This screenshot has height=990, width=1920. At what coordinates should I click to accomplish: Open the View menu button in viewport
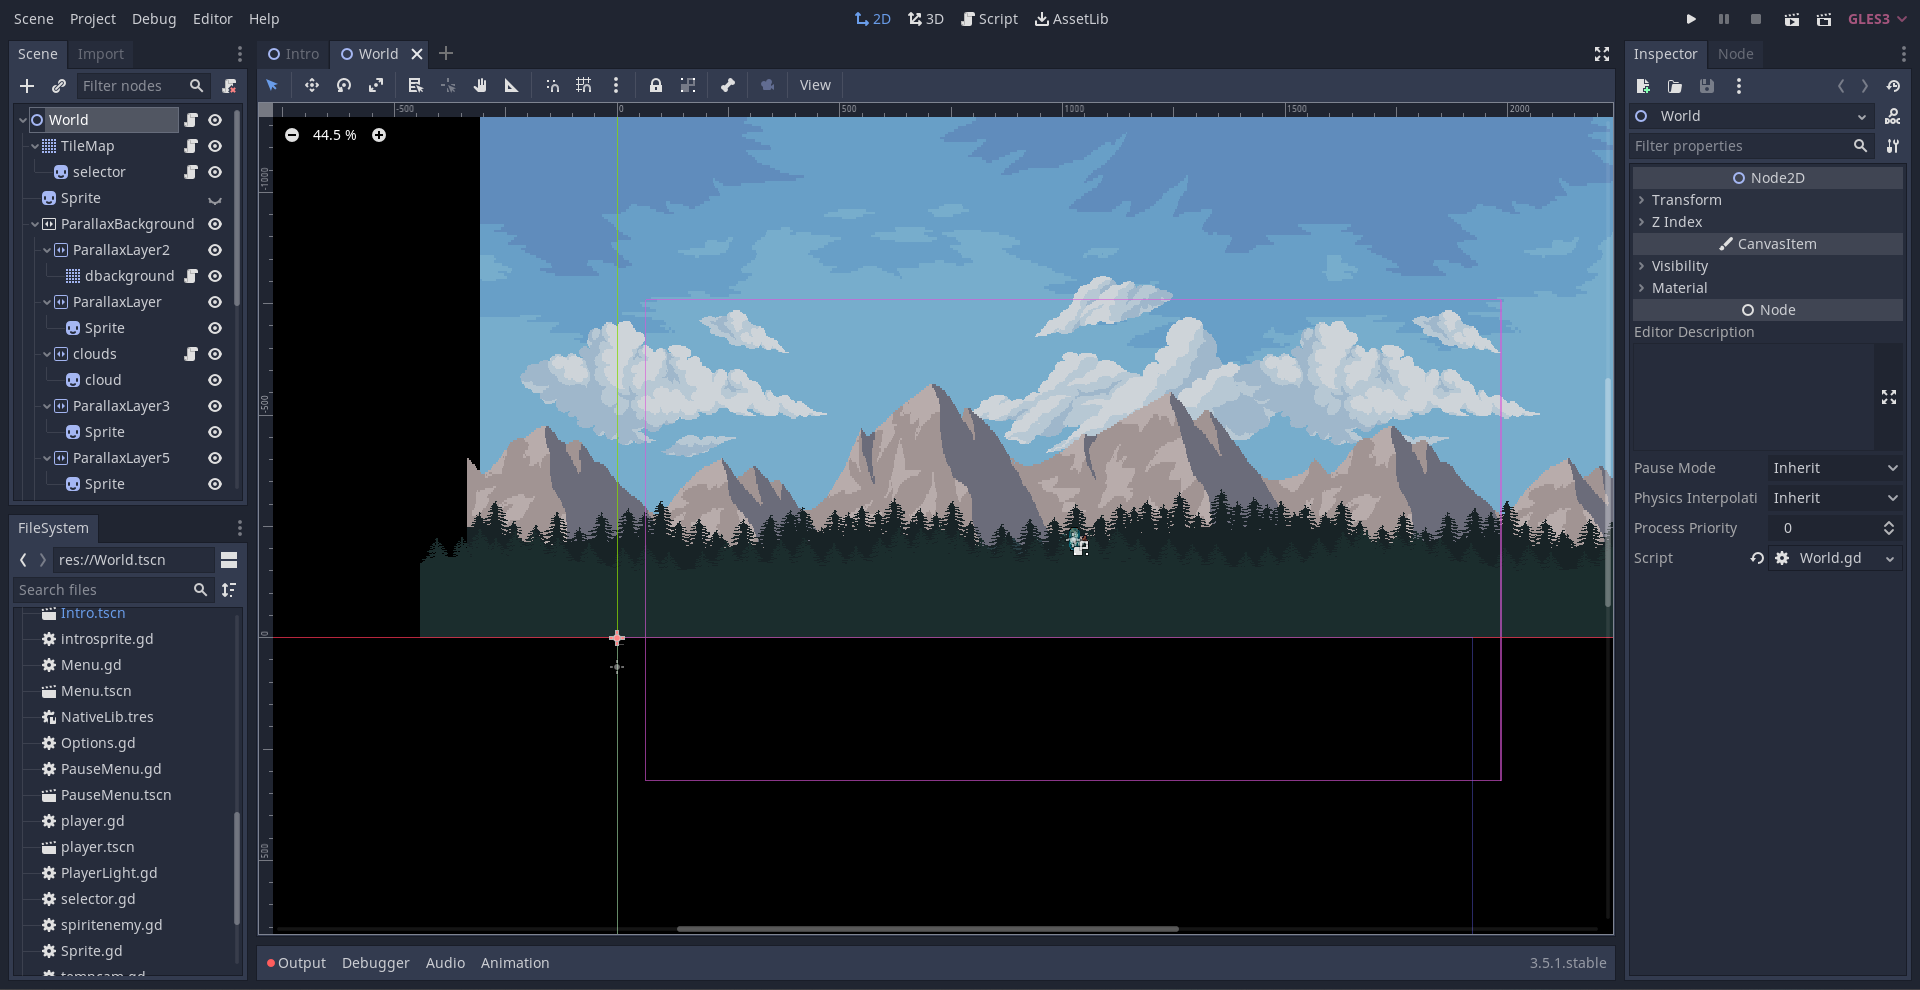point(815,86)
